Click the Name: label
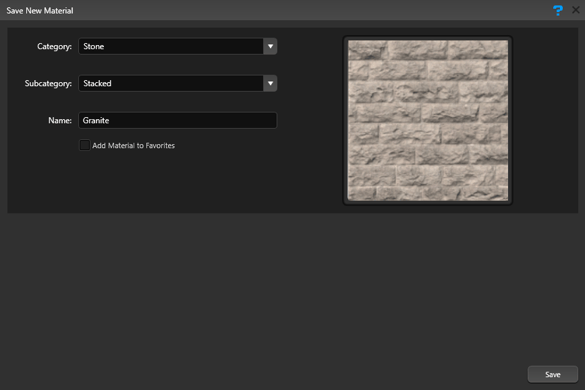585x390 pixels. pos(60,121)
